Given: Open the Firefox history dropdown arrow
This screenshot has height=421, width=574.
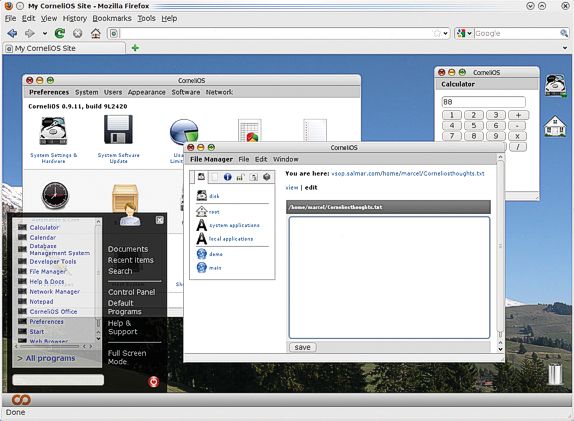Looking at the screenshot, I should (x=45, y=33).
